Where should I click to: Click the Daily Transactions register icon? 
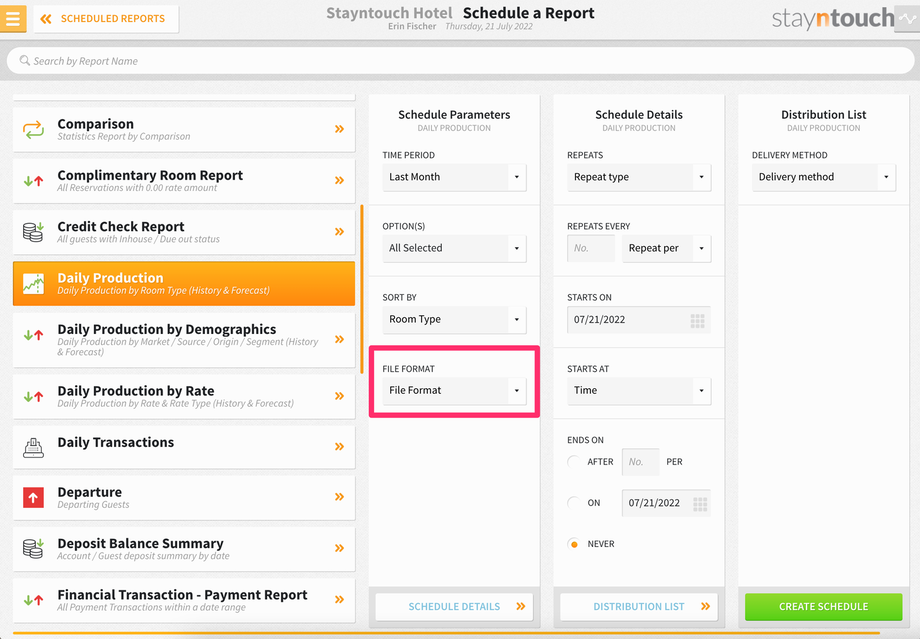(33, 448)
